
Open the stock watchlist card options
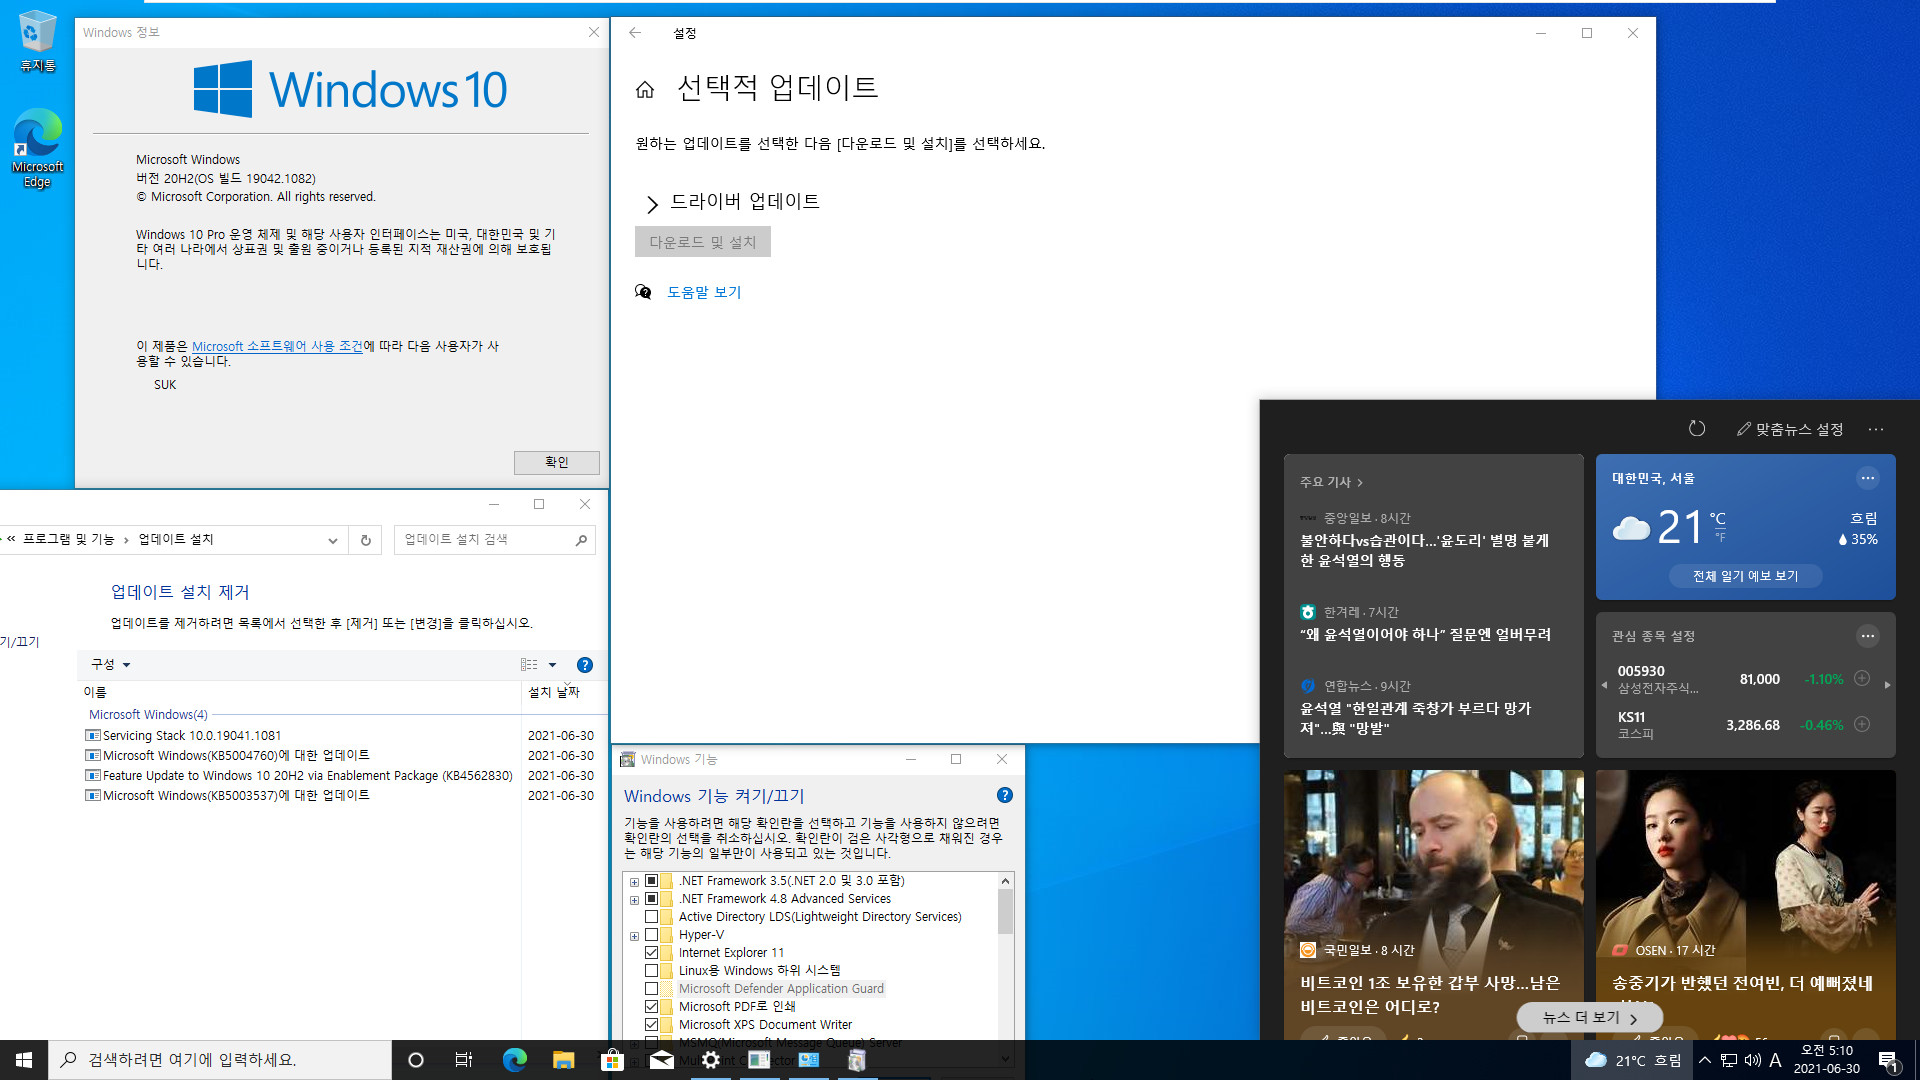click(x=1867, y=636)
